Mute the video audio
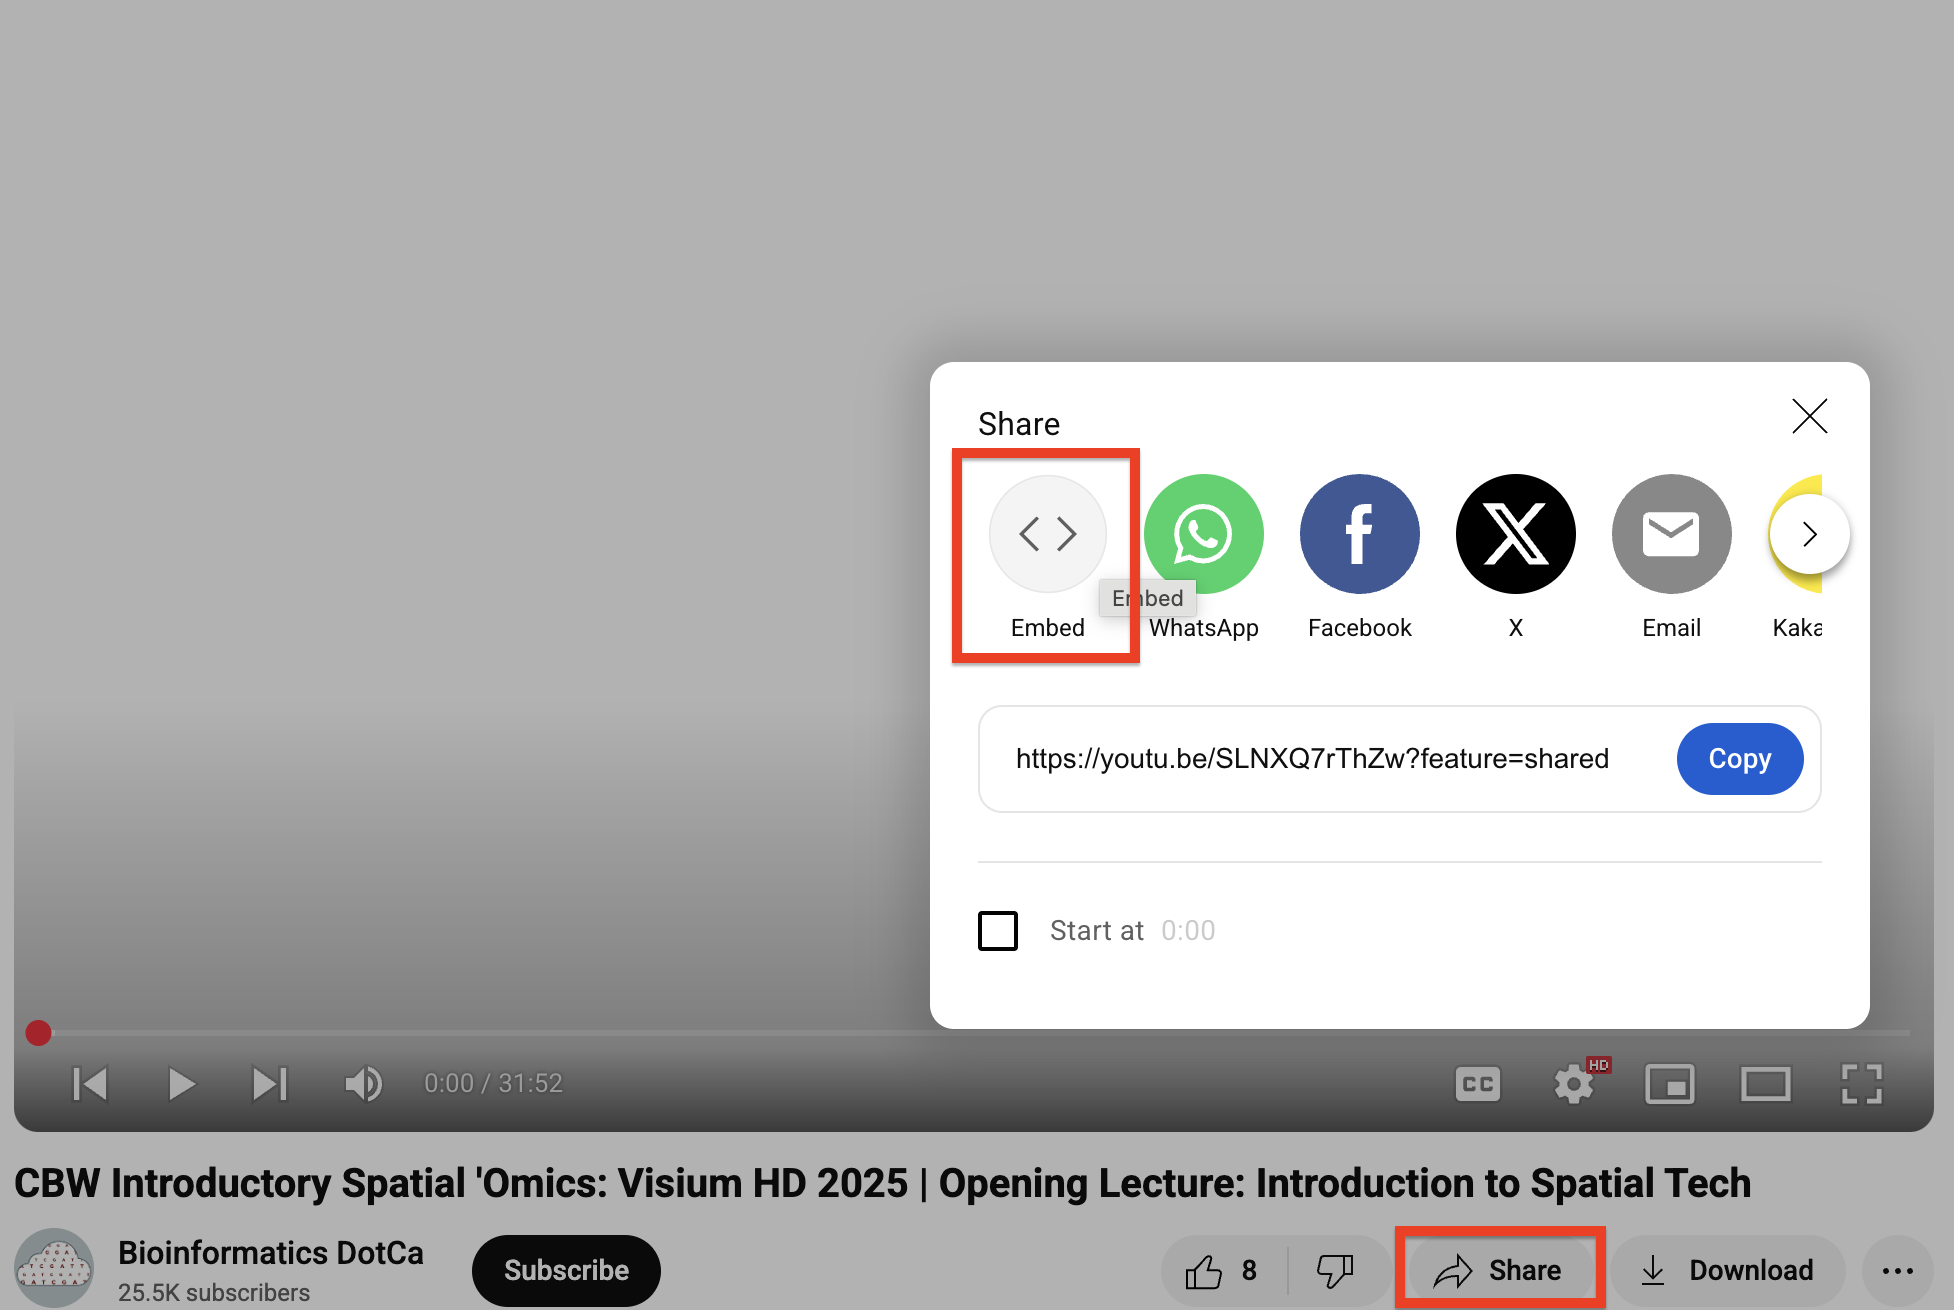Screen dimensions: 1954x1310 click(363, 1083)
